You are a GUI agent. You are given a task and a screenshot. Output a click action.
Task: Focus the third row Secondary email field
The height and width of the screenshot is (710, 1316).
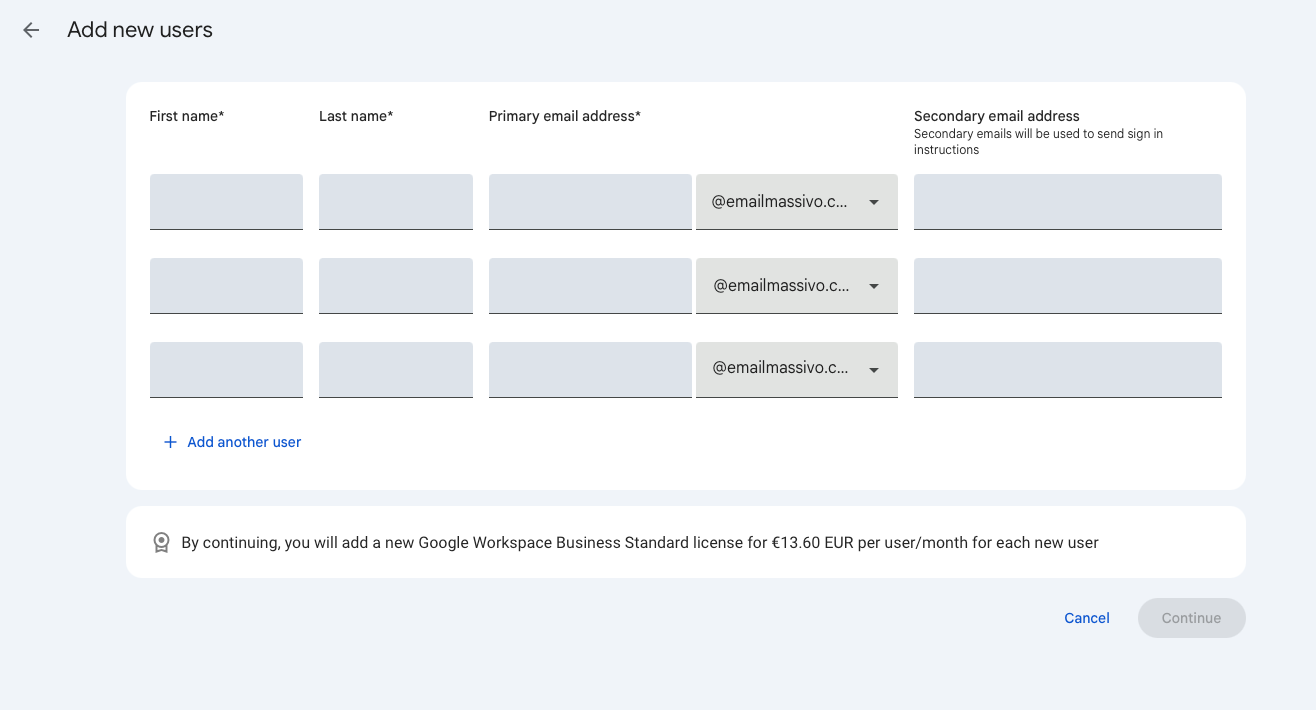pos(1067,370)
